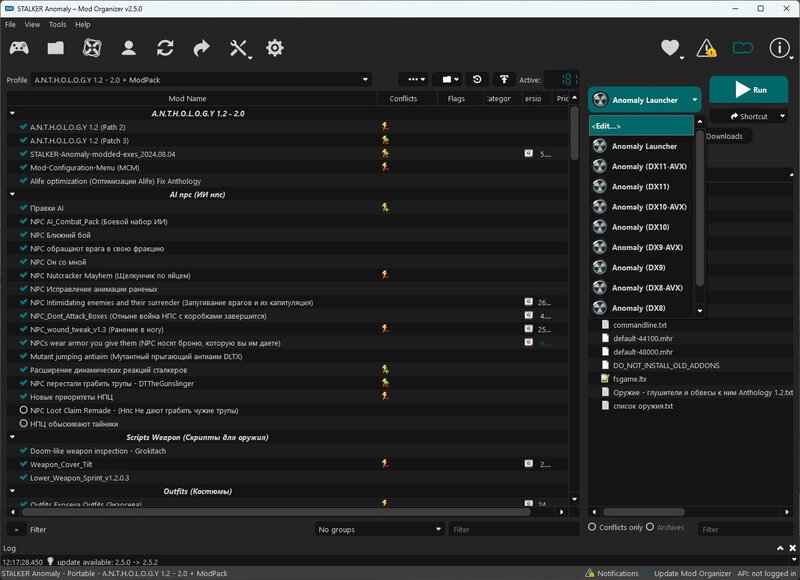
Task: Open settings gear icon in toolbar
Action: (274, 48)
